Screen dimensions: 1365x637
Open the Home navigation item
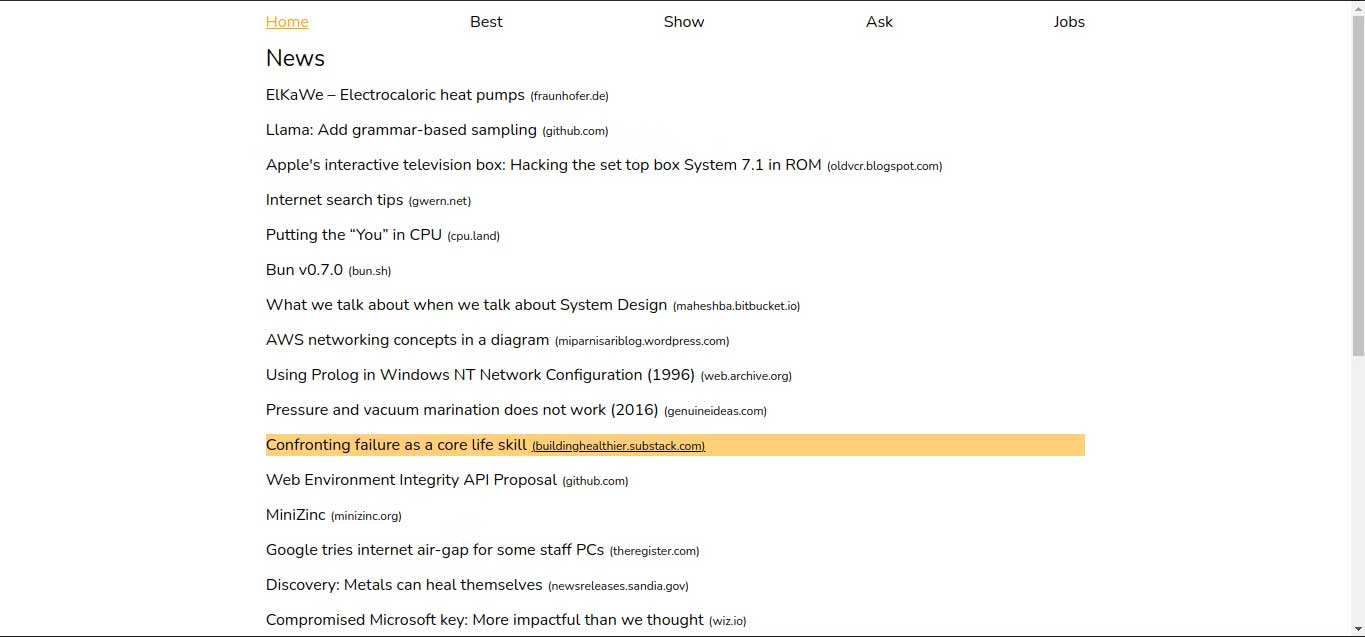(287, 21)
